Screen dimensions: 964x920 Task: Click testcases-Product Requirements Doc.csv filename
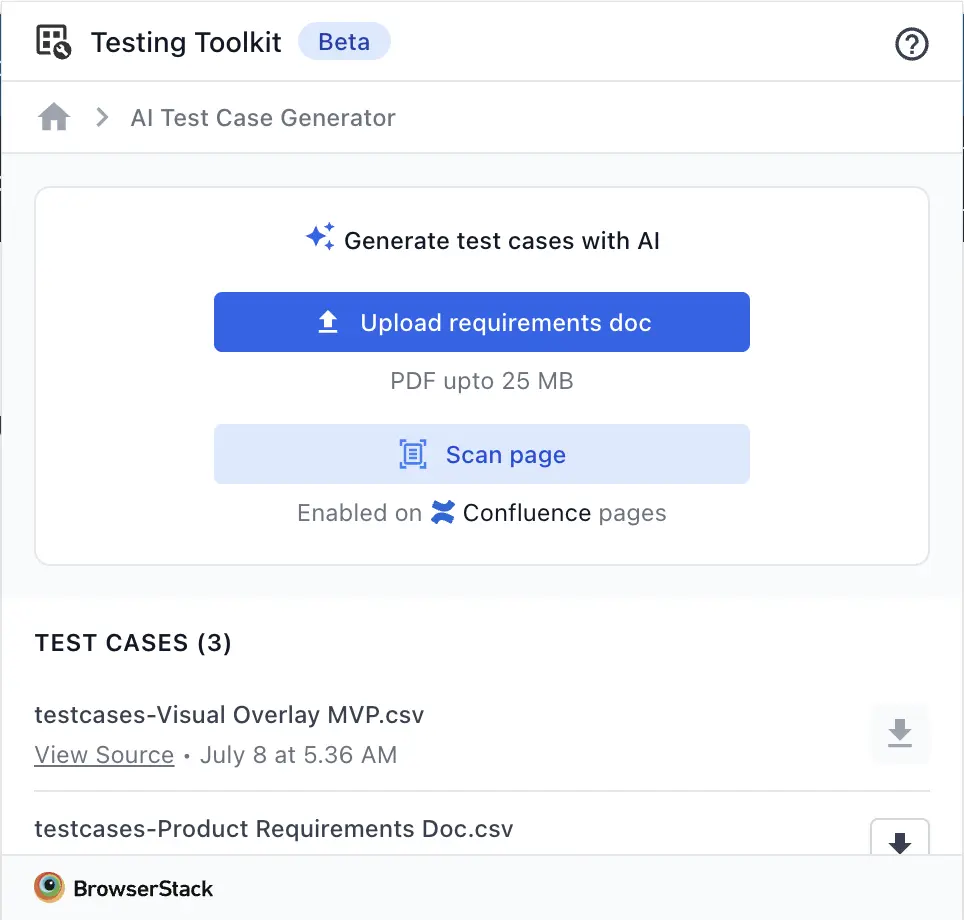(274, 829)
